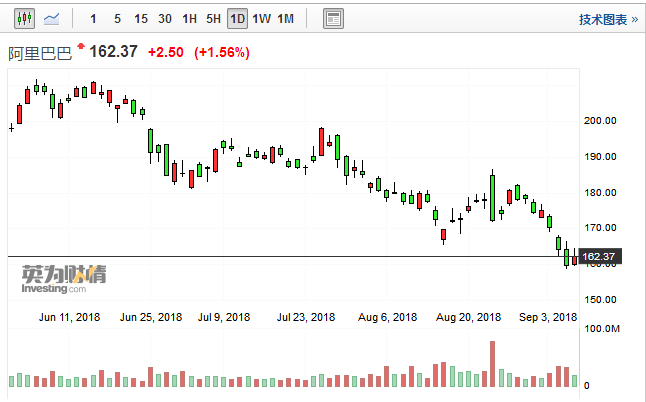
Task: Select the 30 minute interval
Action: pos(165,19)
